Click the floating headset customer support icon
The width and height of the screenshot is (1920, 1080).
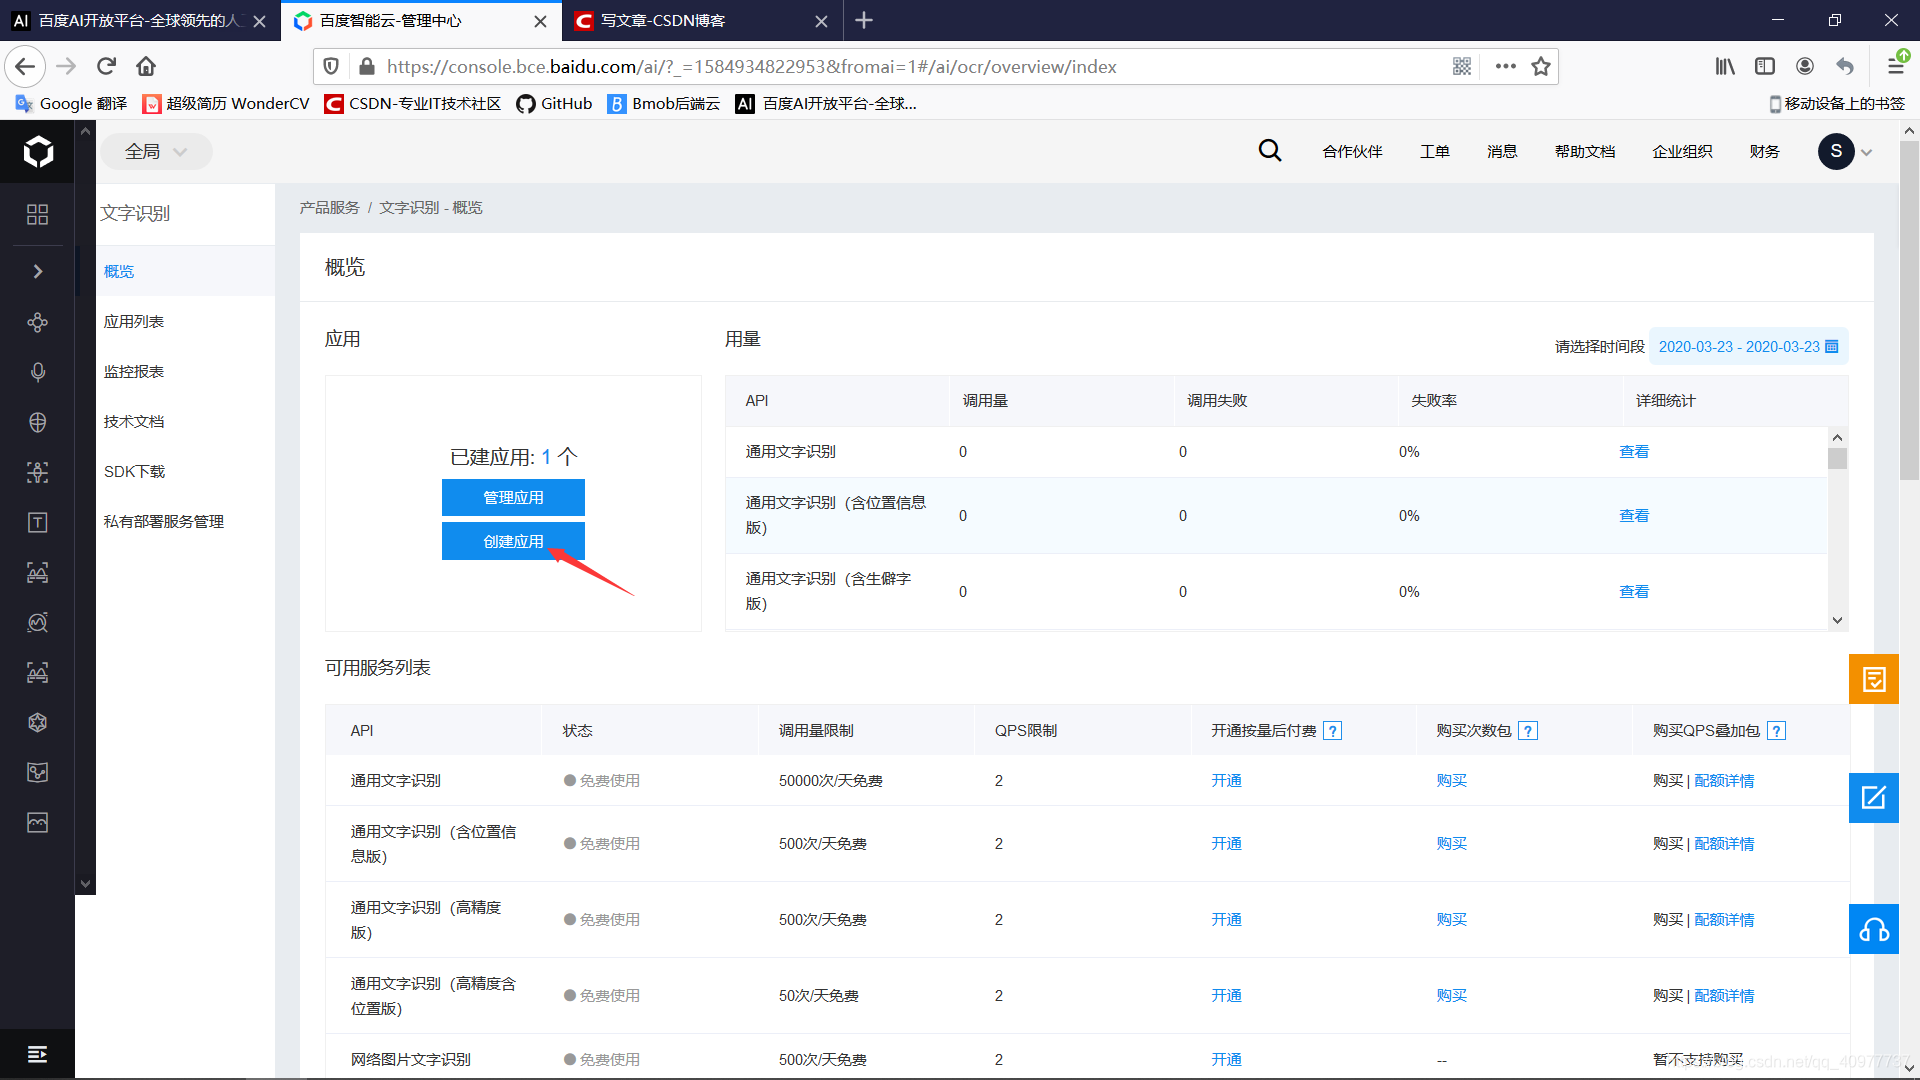1874,929
